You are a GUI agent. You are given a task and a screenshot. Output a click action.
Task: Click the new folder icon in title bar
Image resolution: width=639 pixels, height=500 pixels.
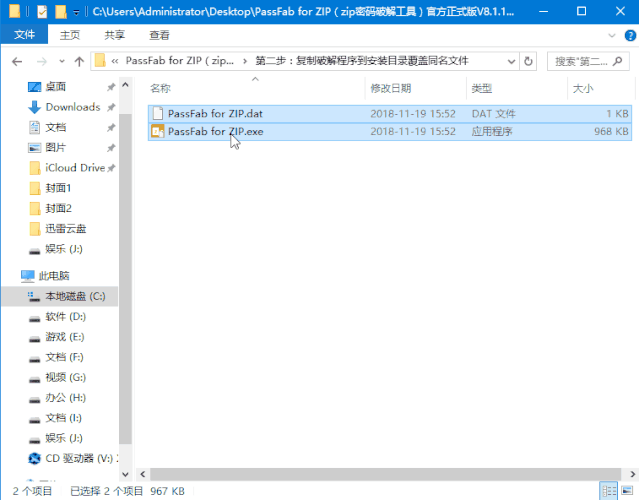click(x=61, y=12)
